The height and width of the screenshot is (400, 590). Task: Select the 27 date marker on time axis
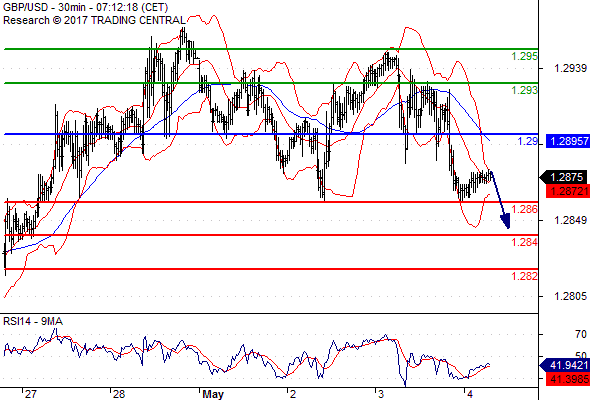(x=30, y=394)
